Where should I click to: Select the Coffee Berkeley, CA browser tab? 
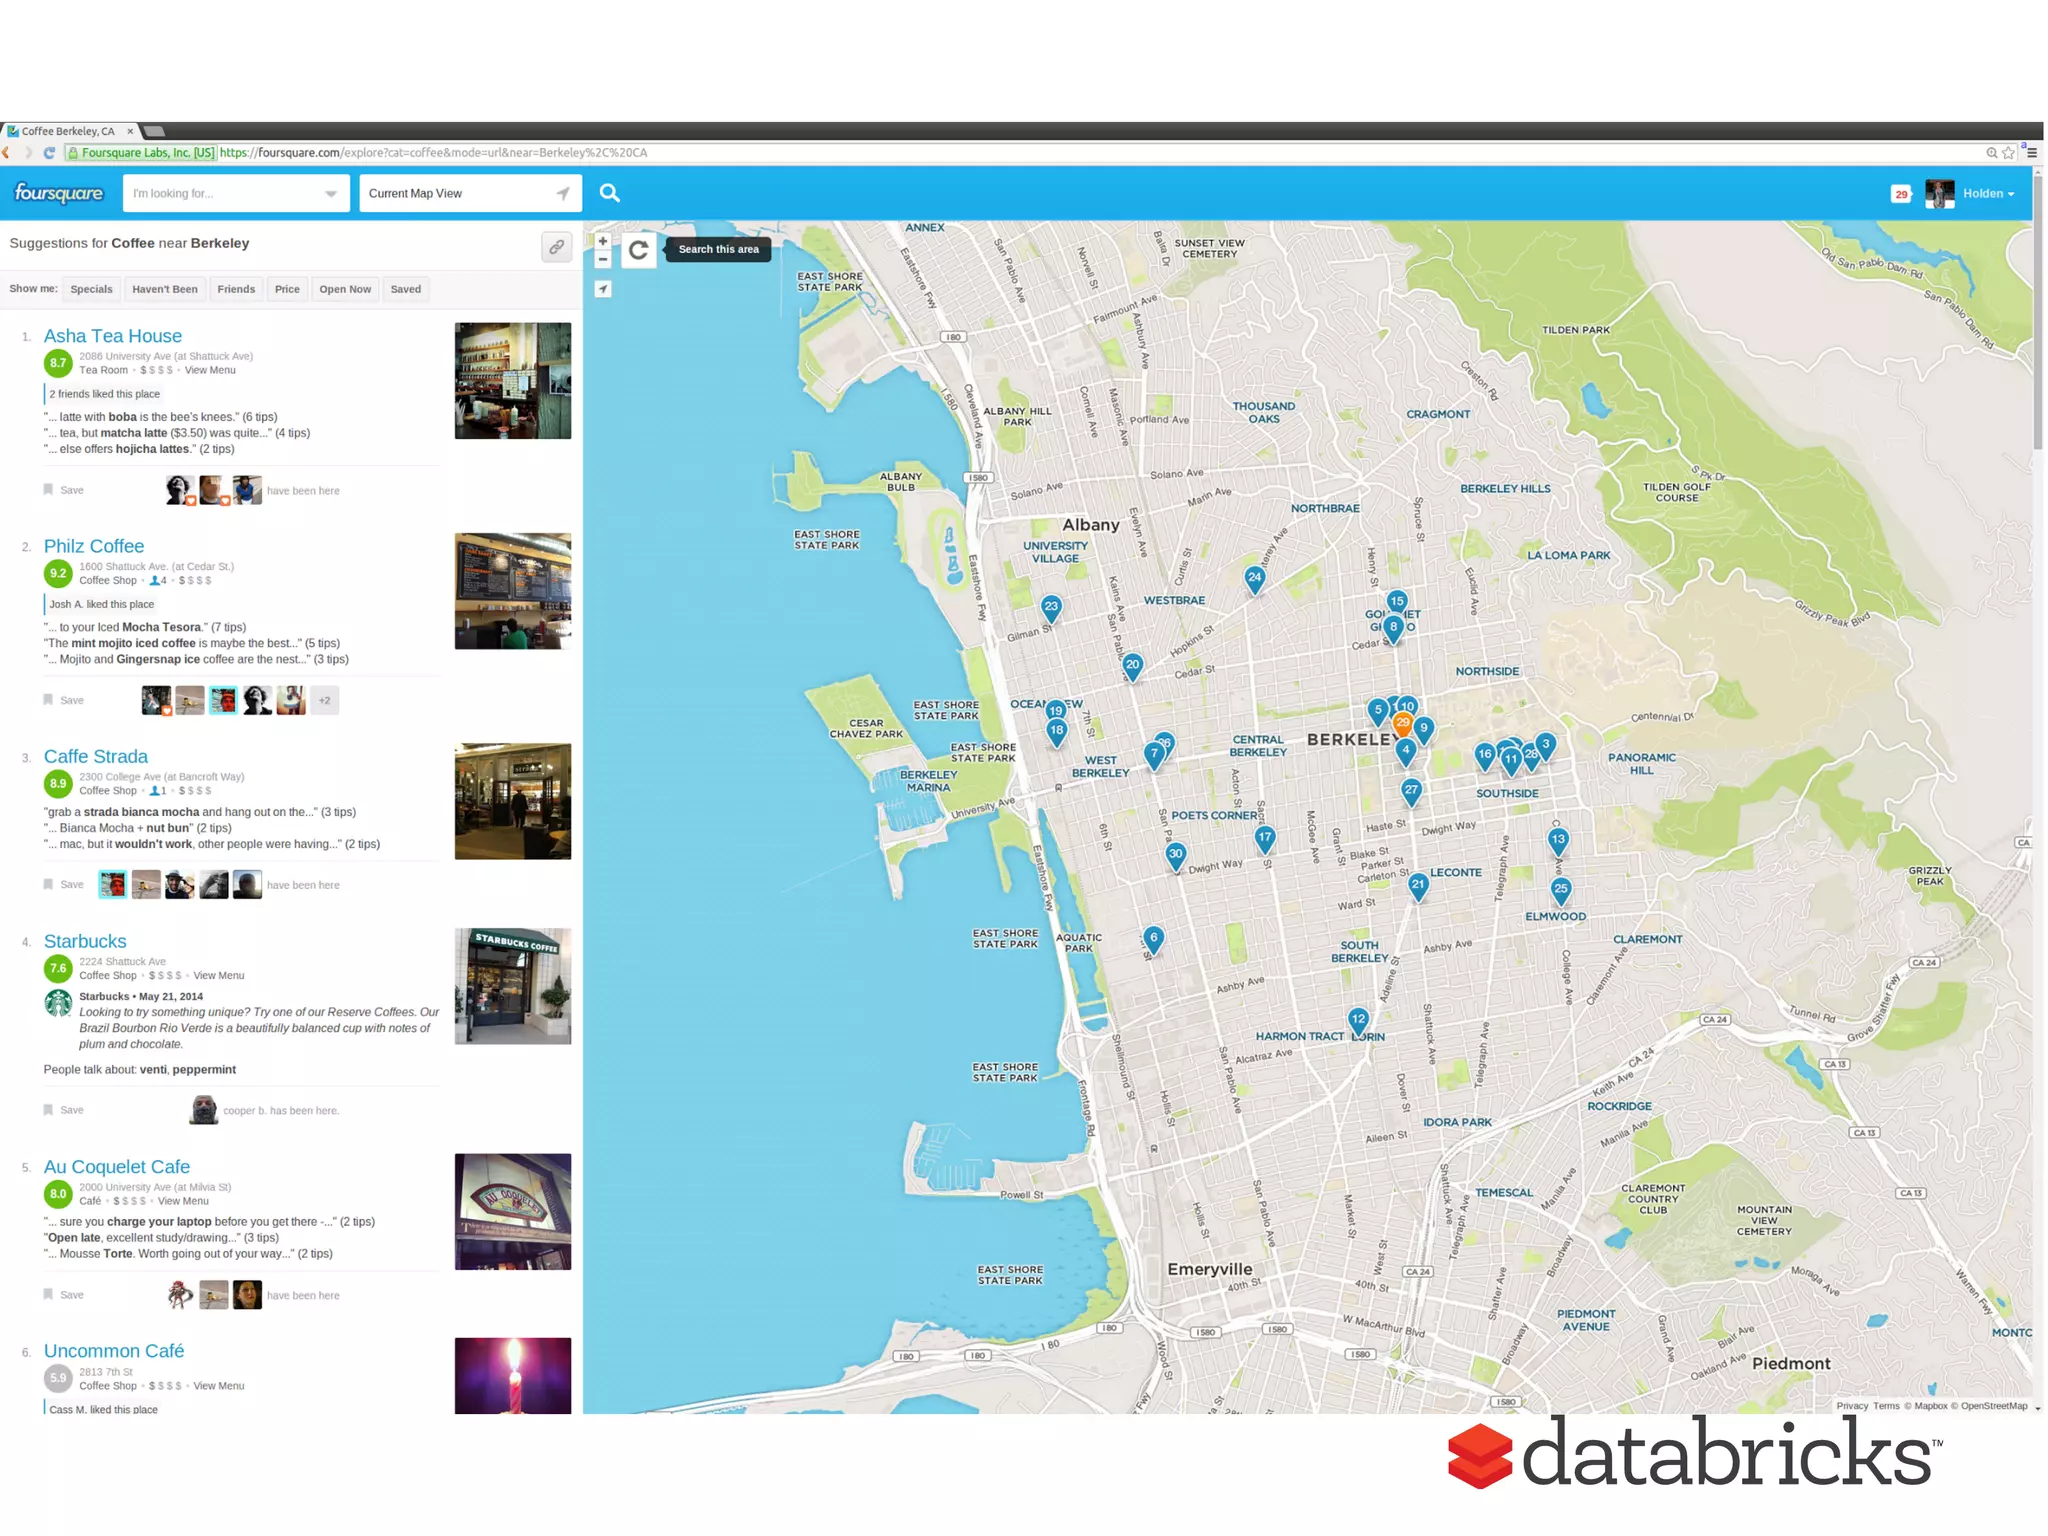[68, 131]
